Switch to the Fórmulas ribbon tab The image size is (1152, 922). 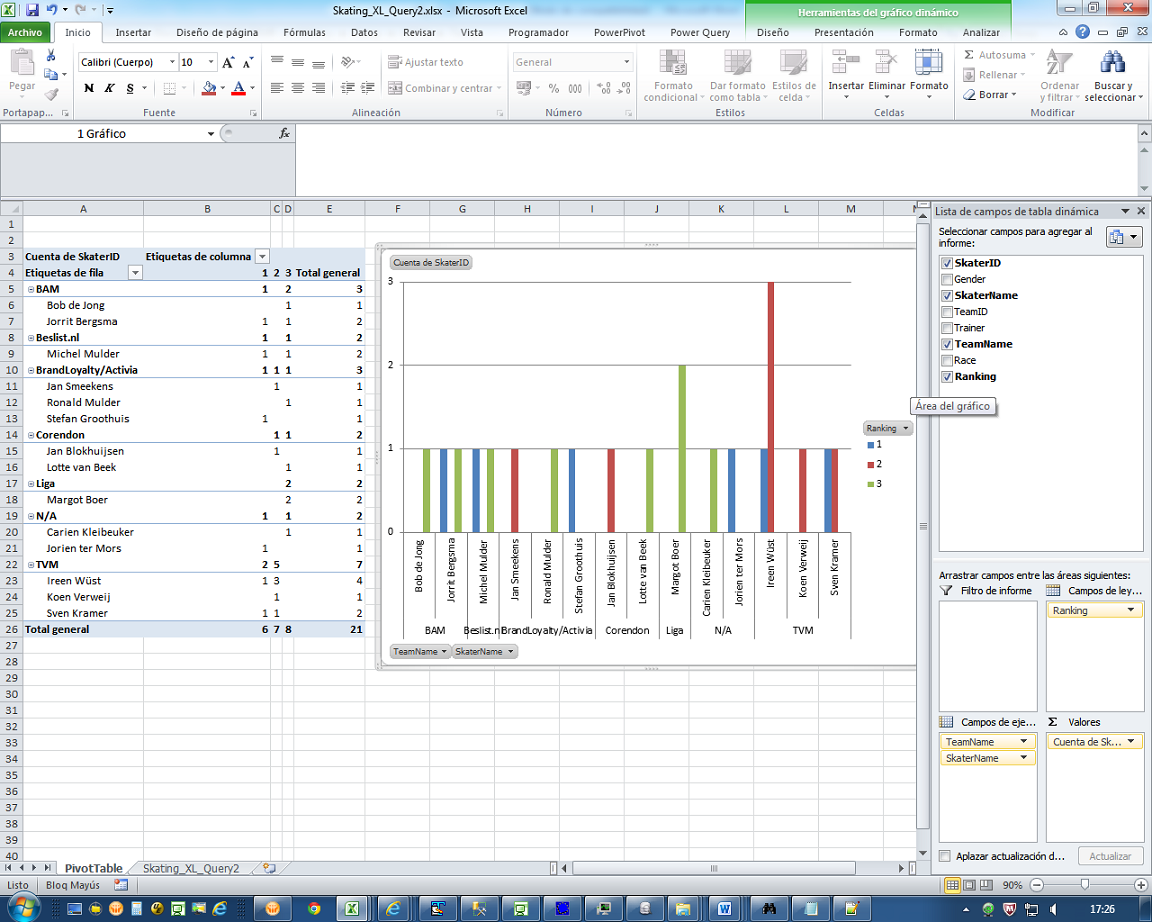click(304, 32)
